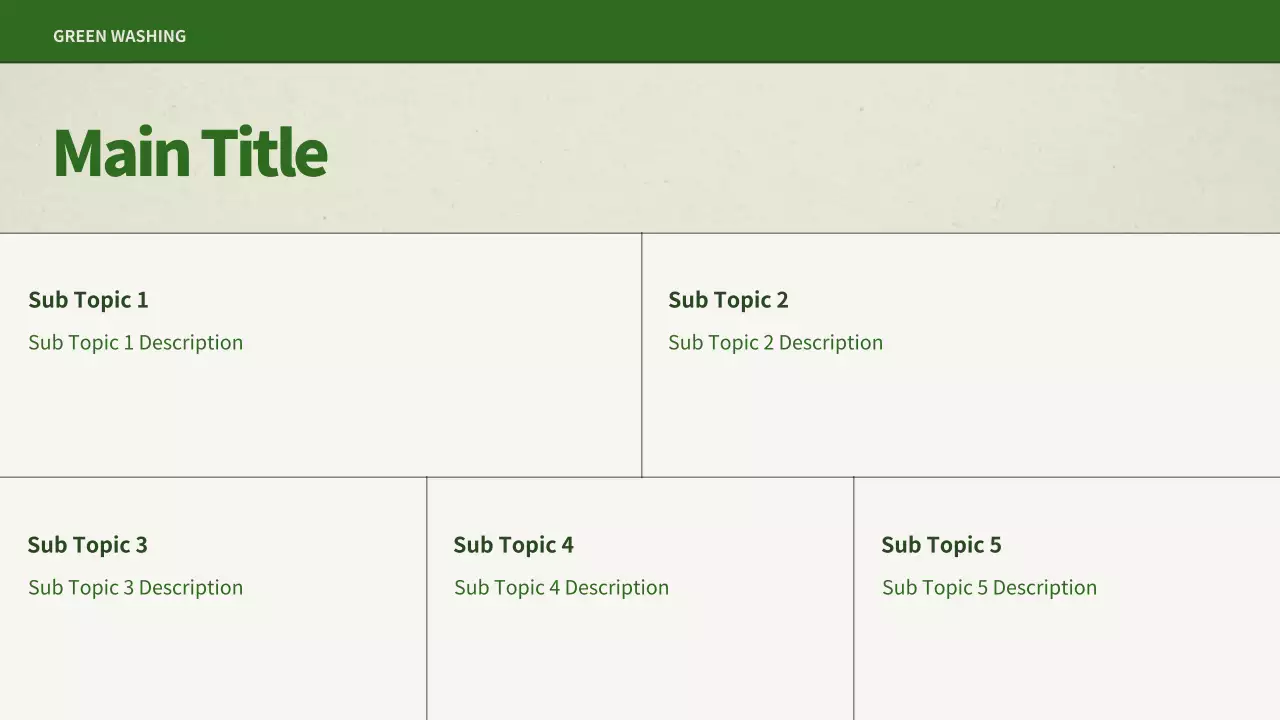
Task: Click the textured banner right of Main Title
Action: 800,150
